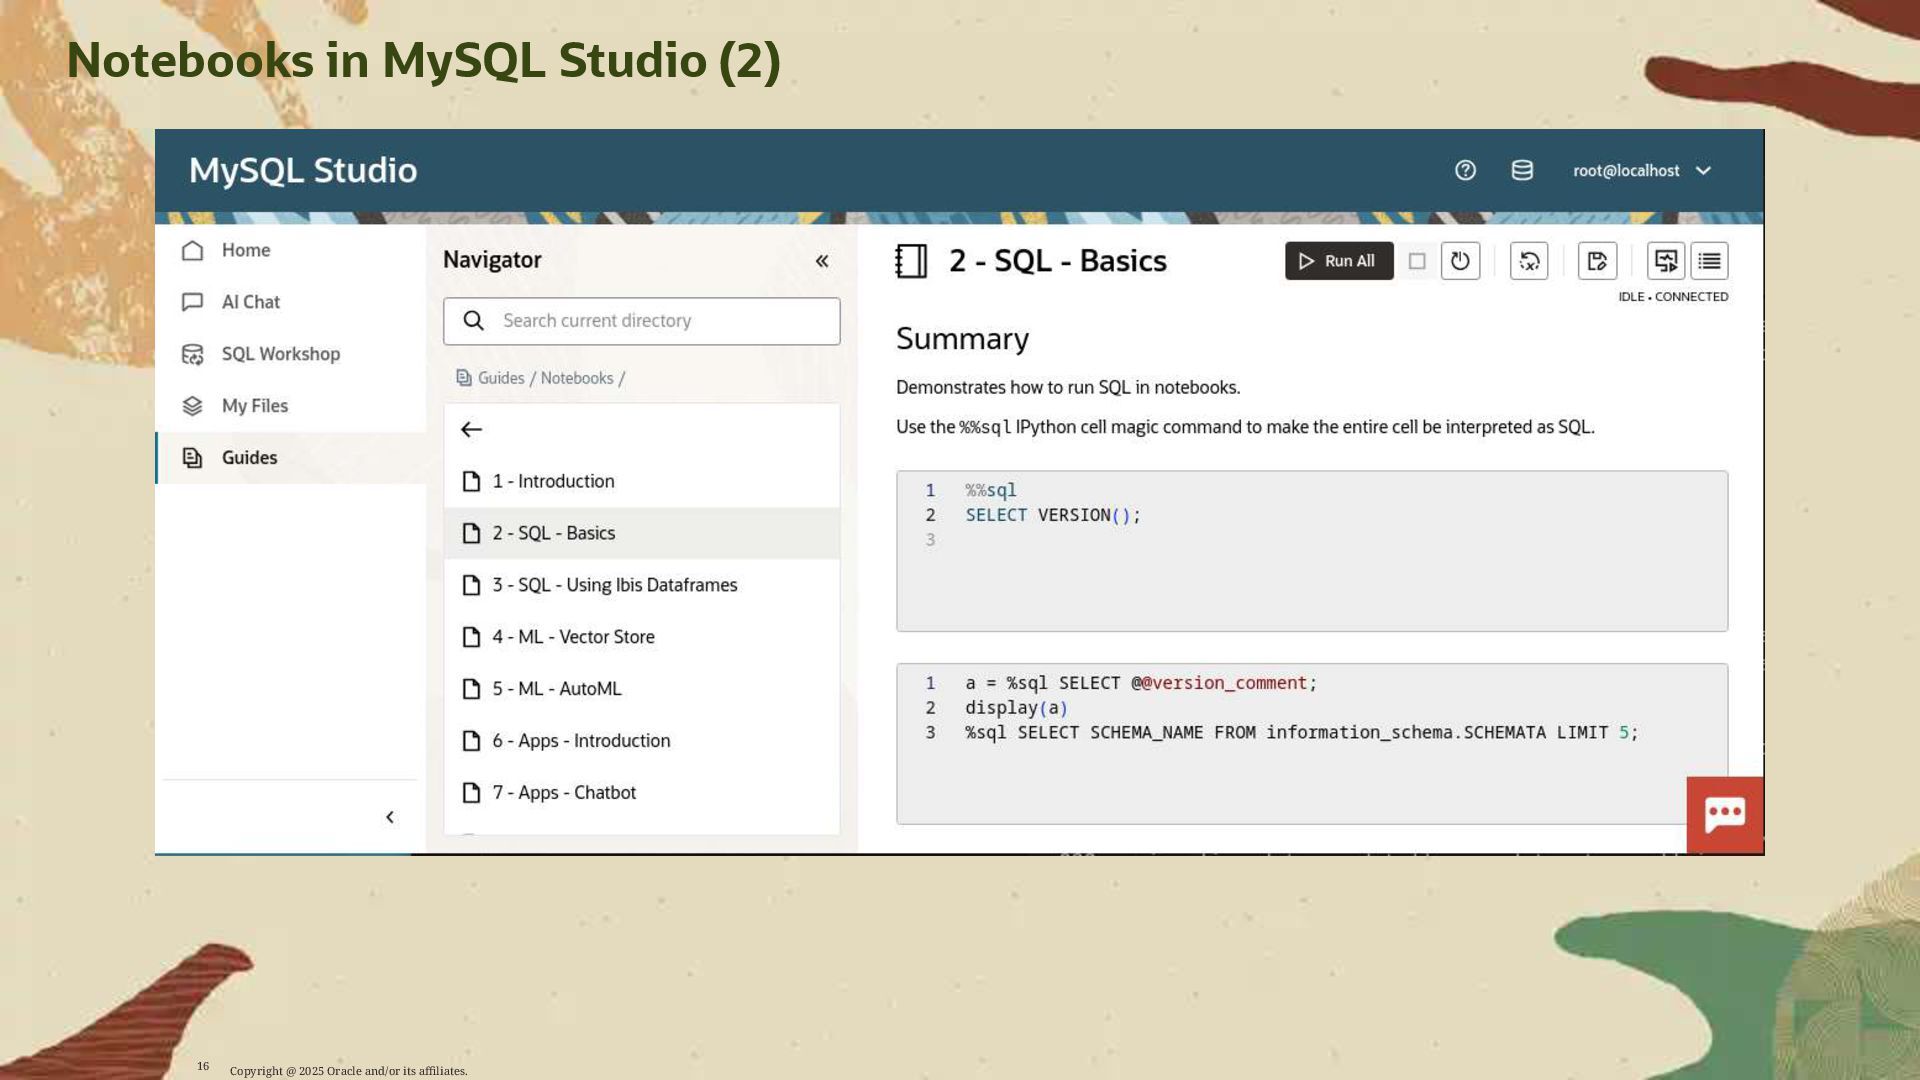Open the 4 - ML - Vector Store notebook
Image resolution: width=1920 pixels, height=1080 pixels.
pos(573,637)
